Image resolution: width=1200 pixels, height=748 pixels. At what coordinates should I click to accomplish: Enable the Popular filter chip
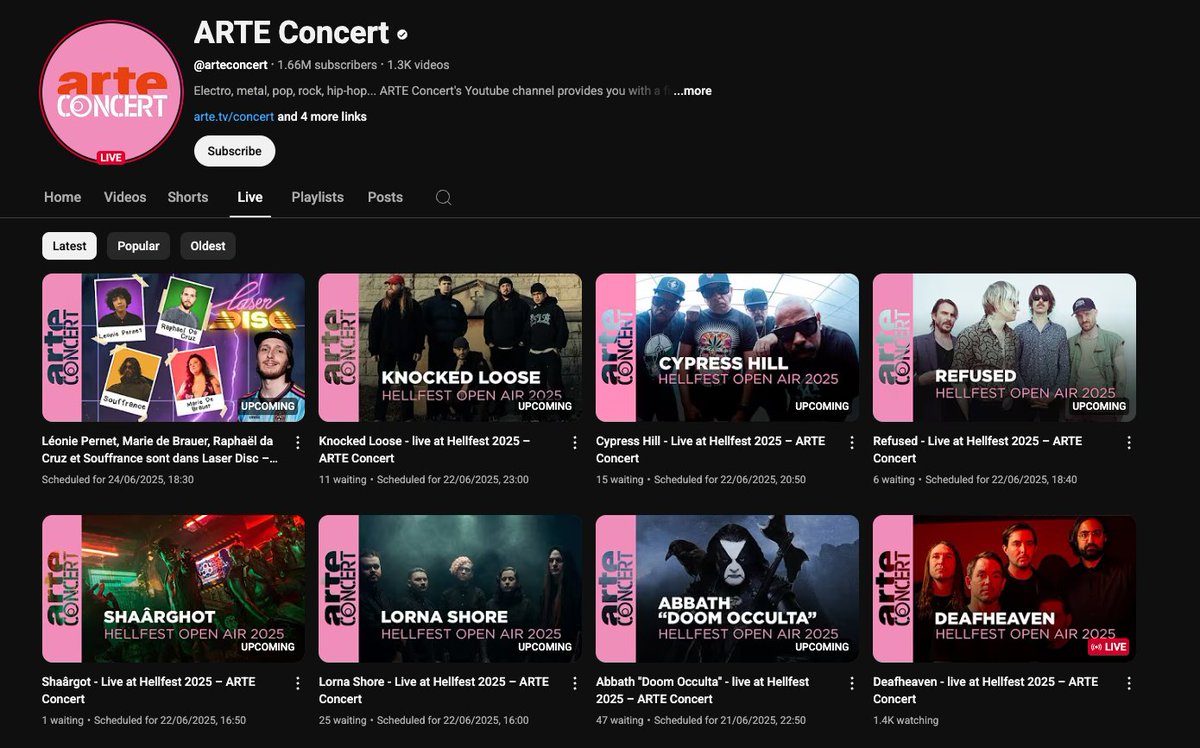138,245
